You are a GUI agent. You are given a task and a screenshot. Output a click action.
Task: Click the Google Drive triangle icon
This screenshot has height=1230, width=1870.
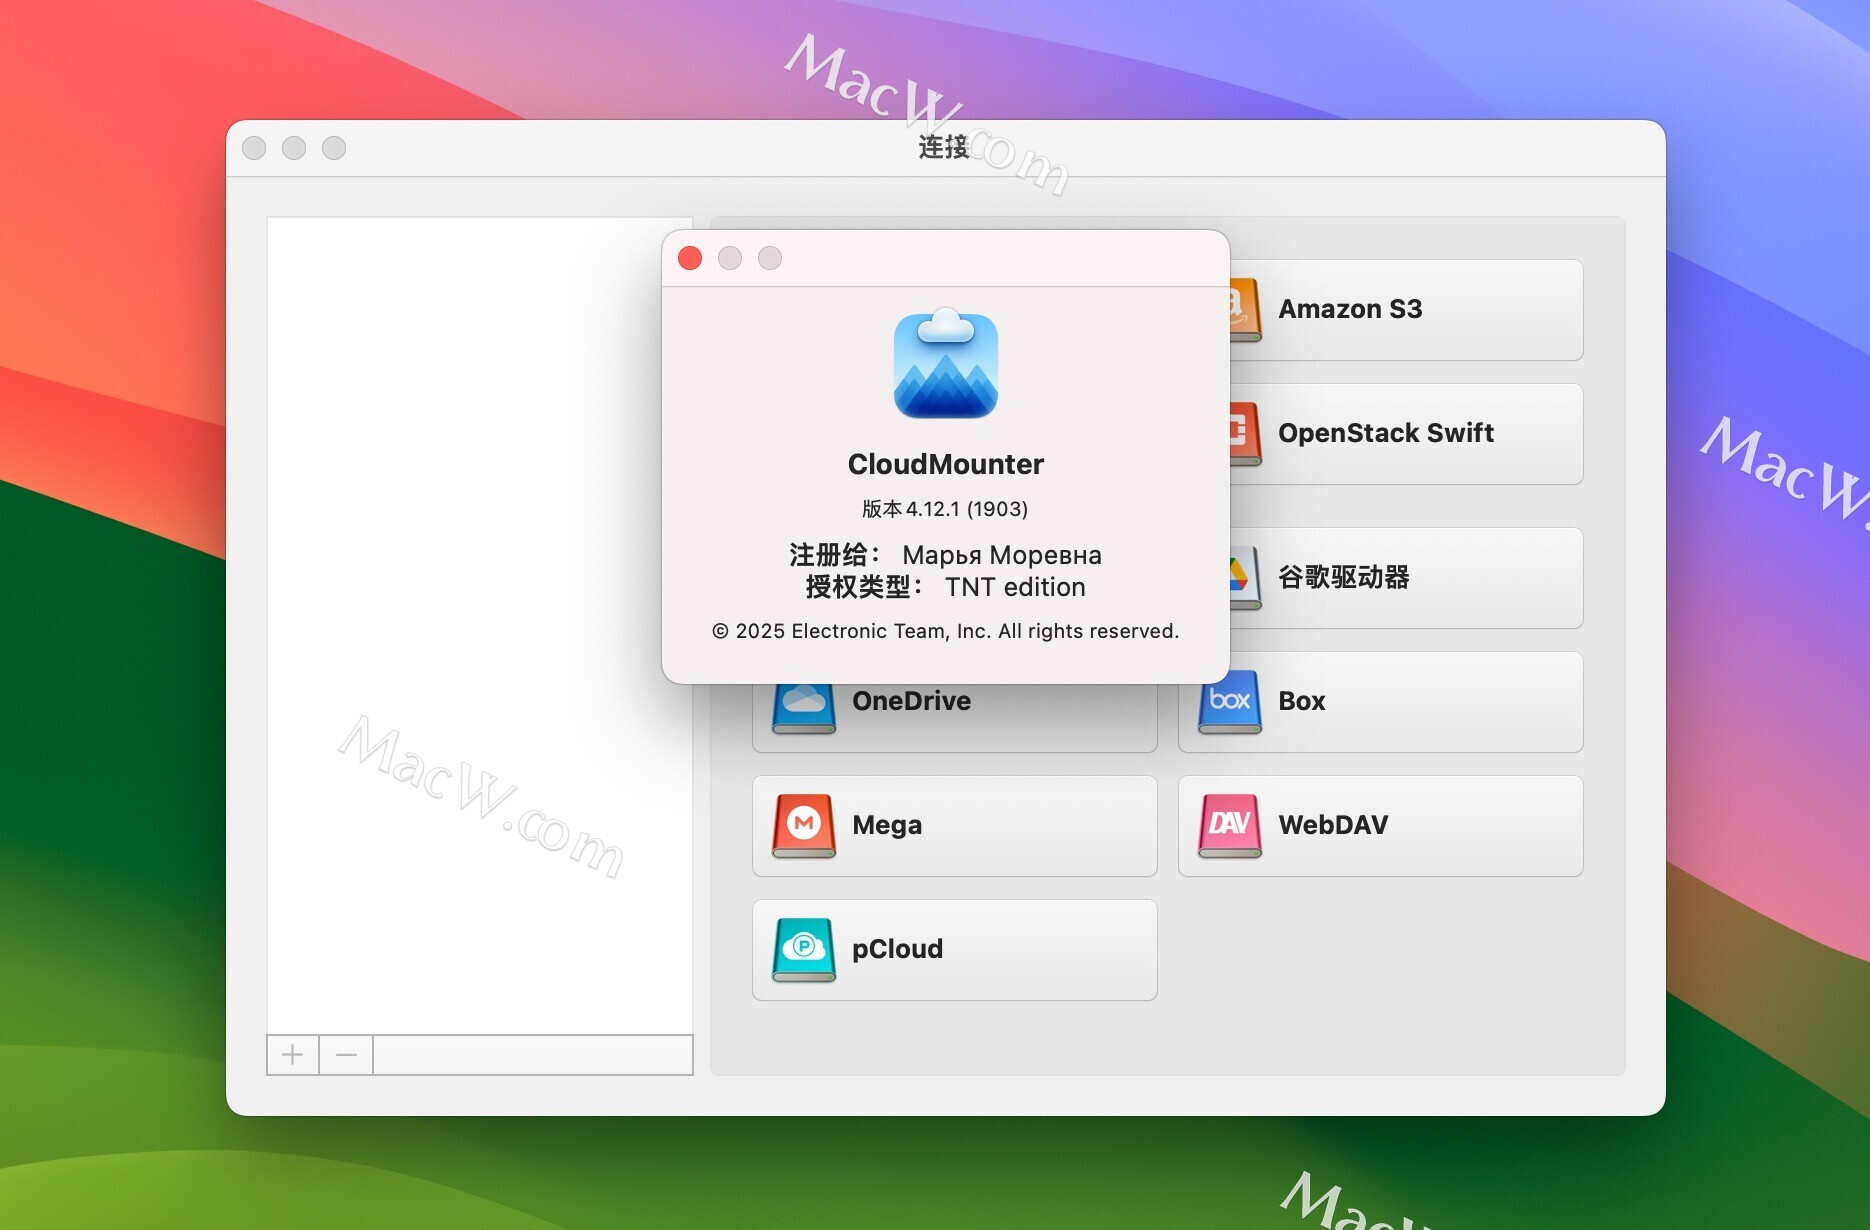[1245, 578]
